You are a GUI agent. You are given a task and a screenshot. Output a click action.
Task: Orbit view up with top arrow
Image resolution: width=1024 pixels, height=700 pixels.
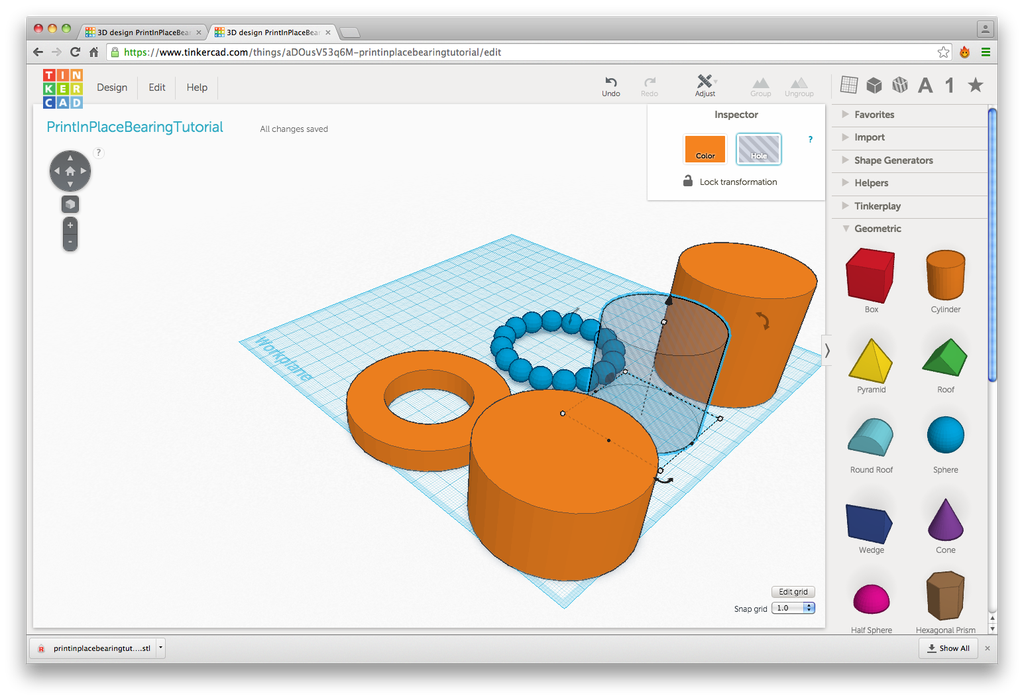pyautogui.click(x=70, y=158)
